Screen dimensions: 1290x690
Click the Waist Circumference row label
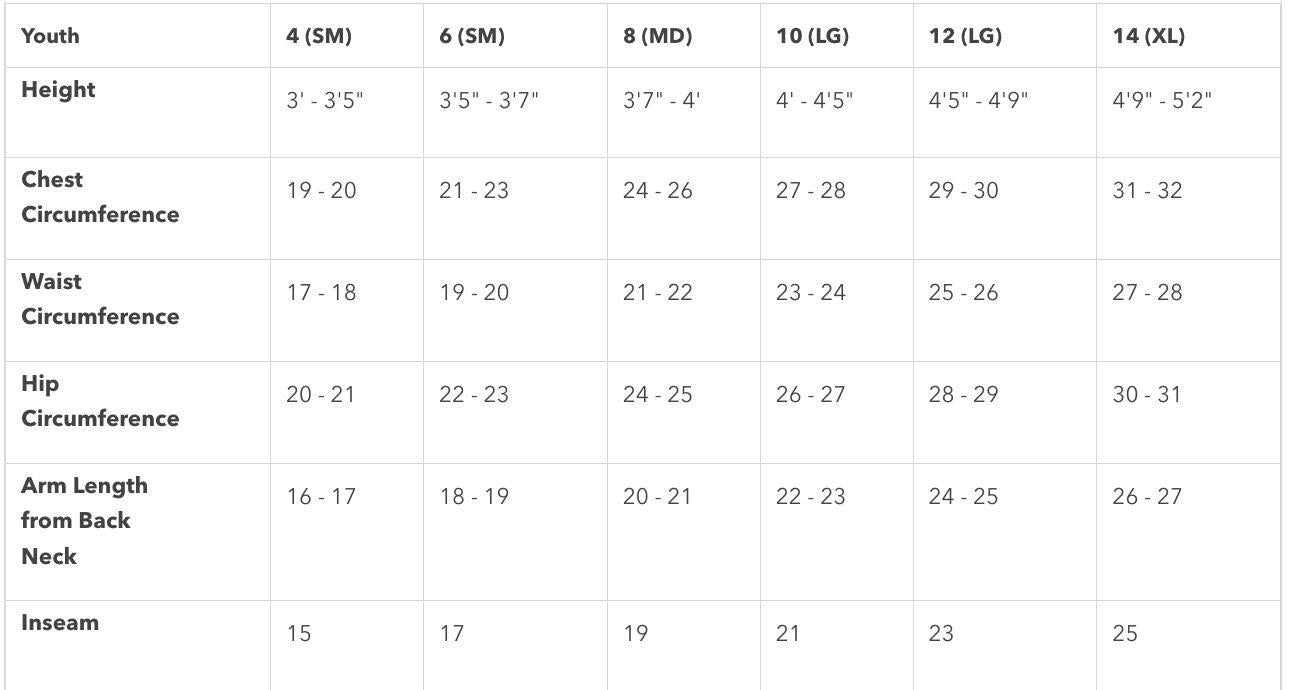tap(100, 299)
